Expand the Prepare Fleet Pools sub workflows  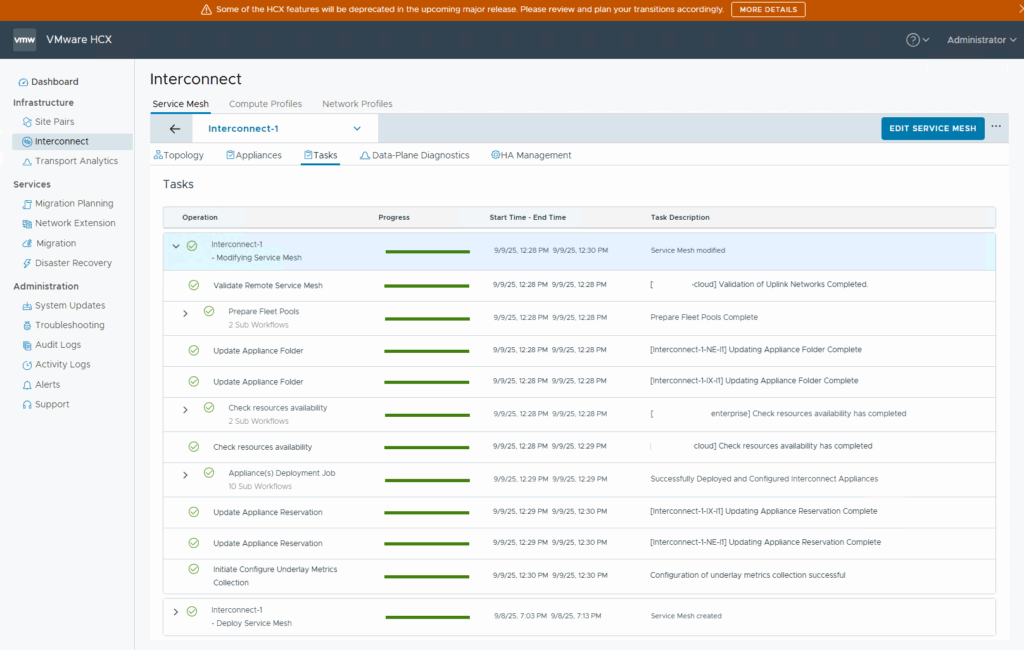(x=185, y=313)
